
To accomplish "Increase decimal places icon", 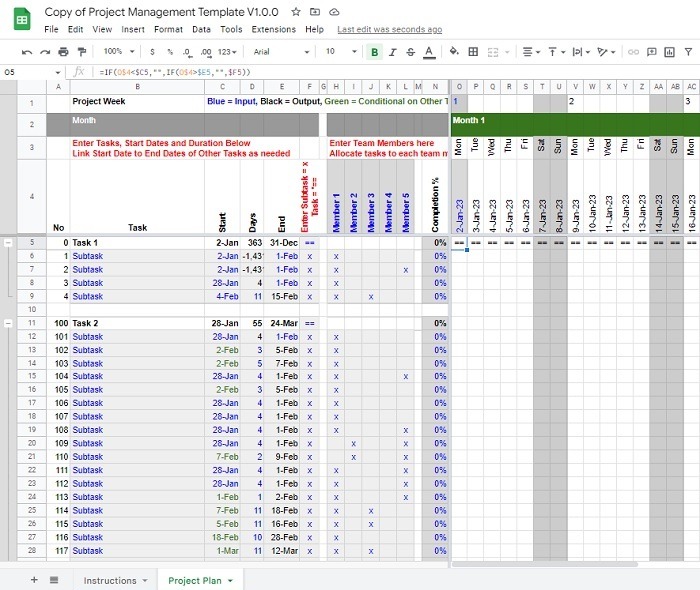I will pyautogui.click(x=206, y=53).
